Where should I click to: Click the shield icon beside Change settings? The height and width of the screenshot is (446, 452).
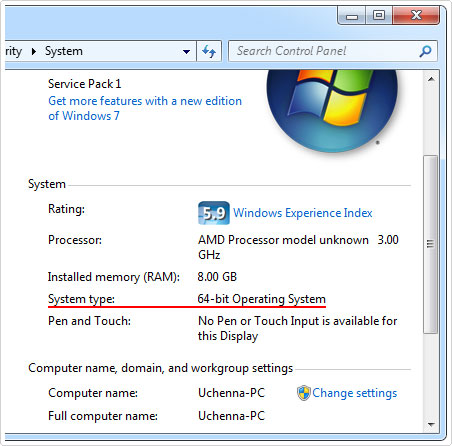[x=304, y=393]
